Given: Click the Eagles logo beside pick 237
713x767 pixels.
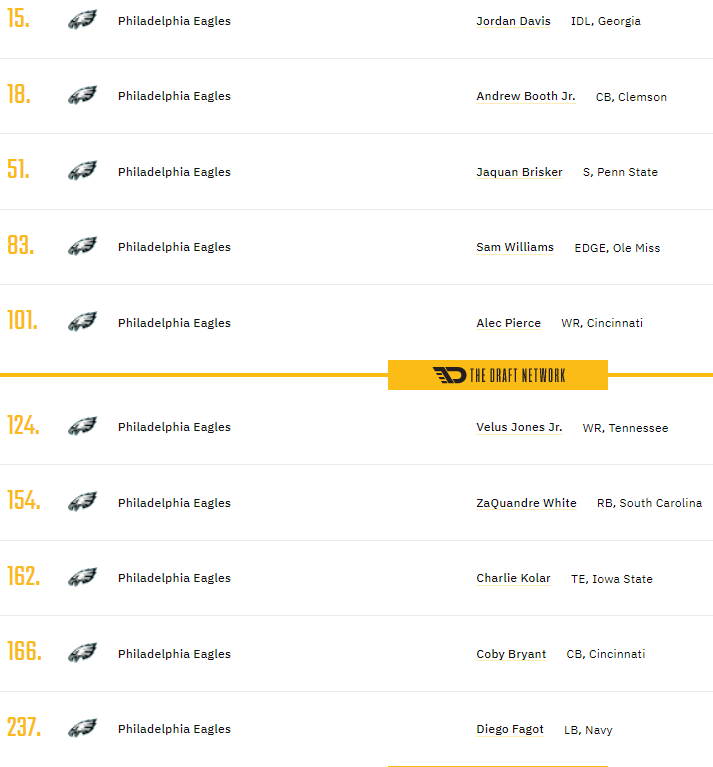Looking at the screenshot, I should 82,728.
